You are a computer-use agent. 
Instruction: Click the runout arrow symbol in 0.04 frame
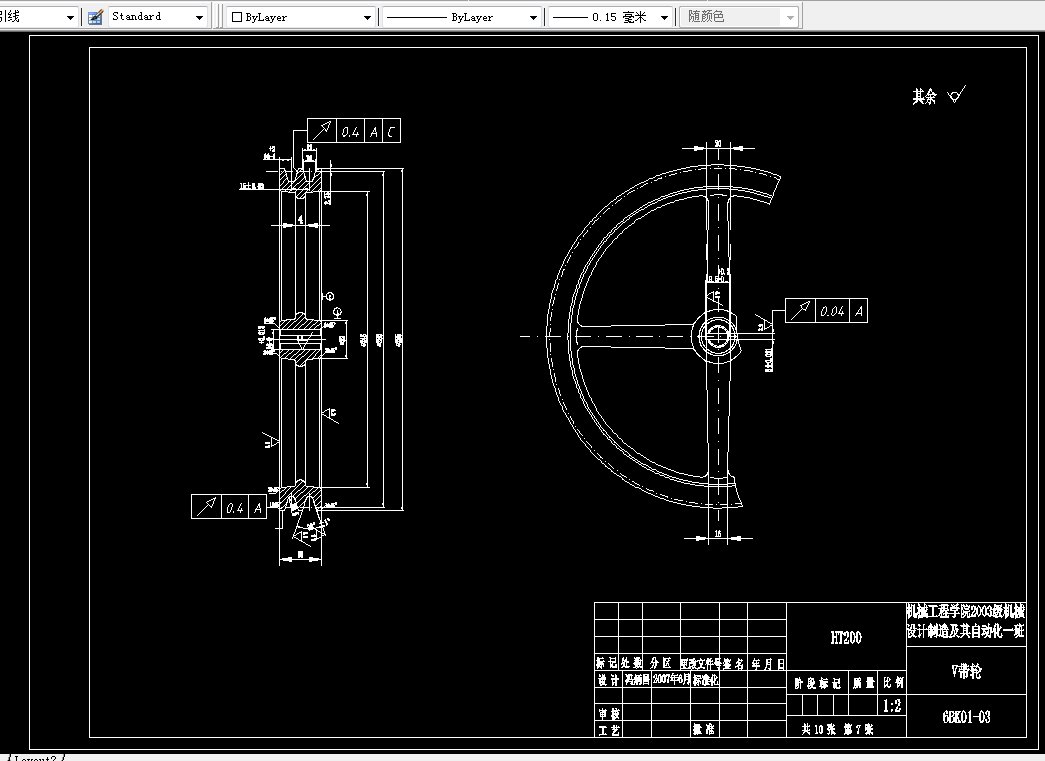point(800,311)
